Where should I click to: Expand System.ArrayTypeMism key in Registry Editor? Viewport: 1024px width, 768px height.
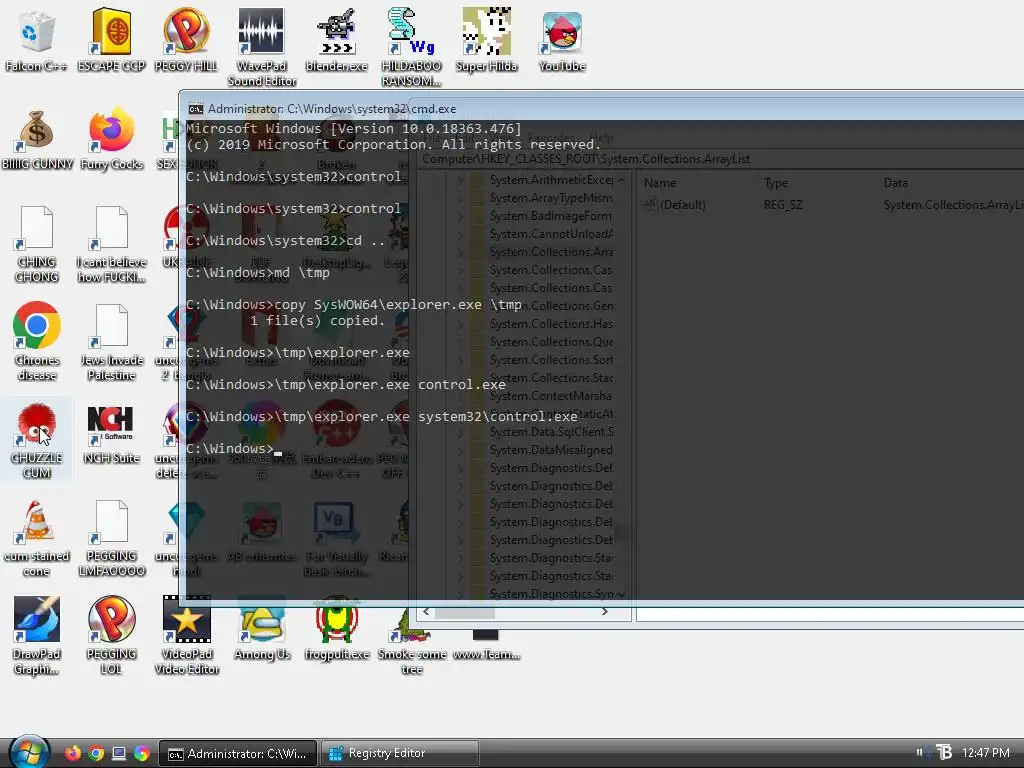pyautogui.click(x=460, y=198)
